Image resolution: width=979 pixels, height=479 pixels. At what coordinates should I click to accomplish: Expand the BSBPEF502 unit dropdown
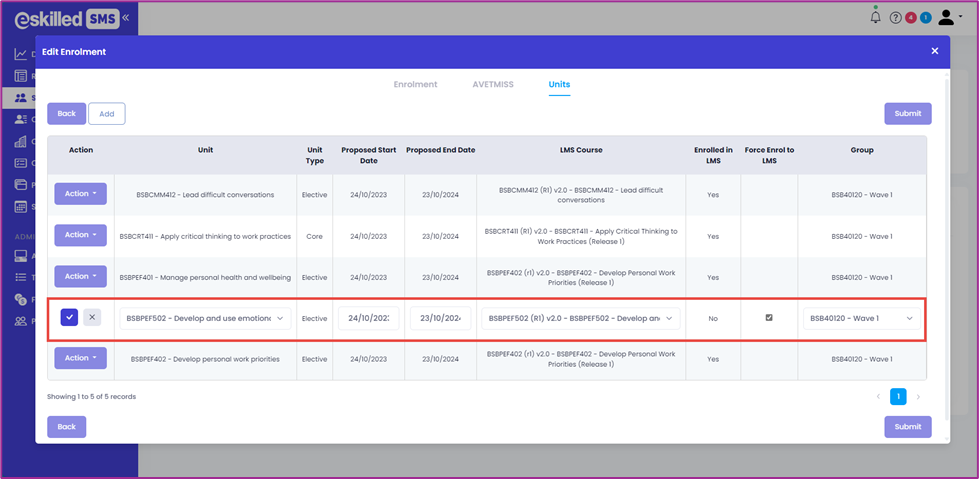[x=205, y=319]
